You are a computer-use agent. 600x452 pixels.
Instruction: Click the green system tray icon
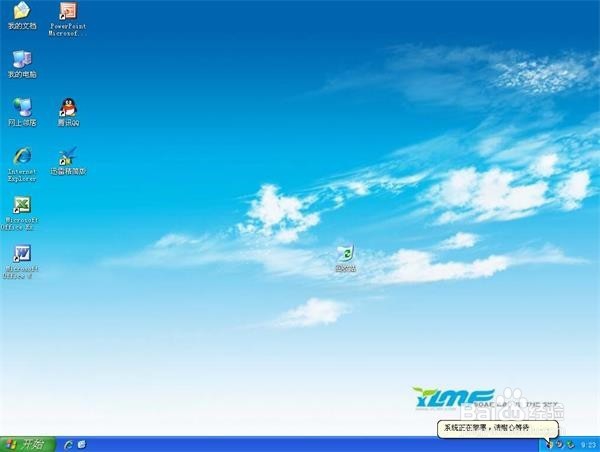[570, 445]
